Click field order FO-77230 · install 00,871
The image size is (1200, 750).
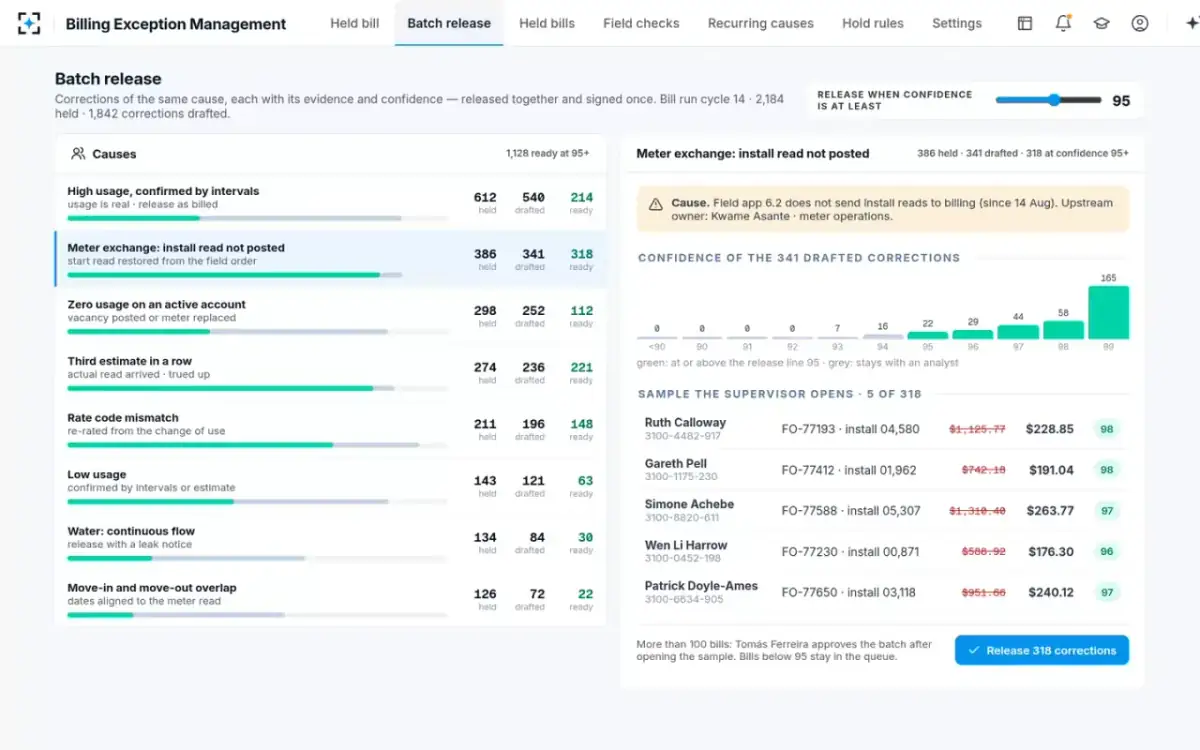pos(850,552)
